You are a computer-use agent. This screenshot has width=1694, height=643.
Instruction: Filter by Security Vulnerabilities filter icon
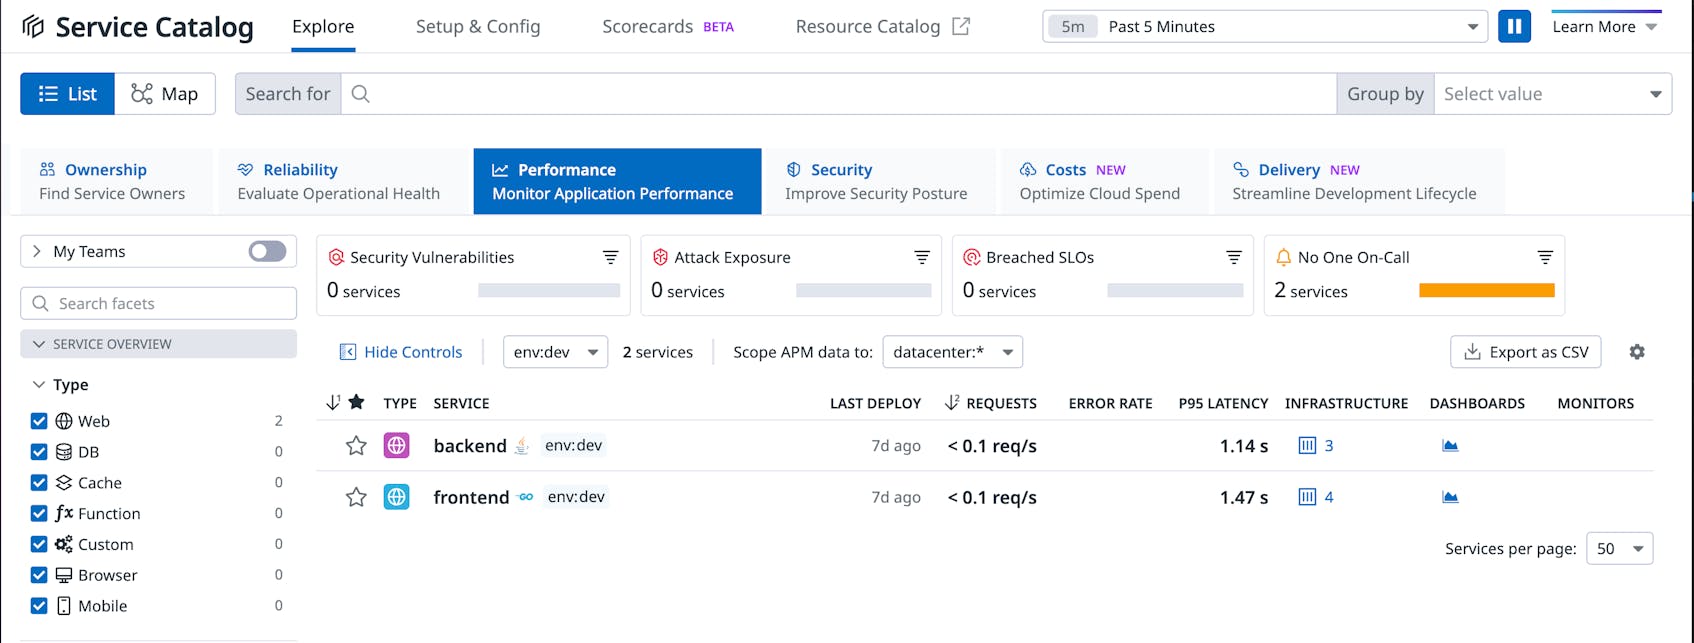tap(610, 258)
